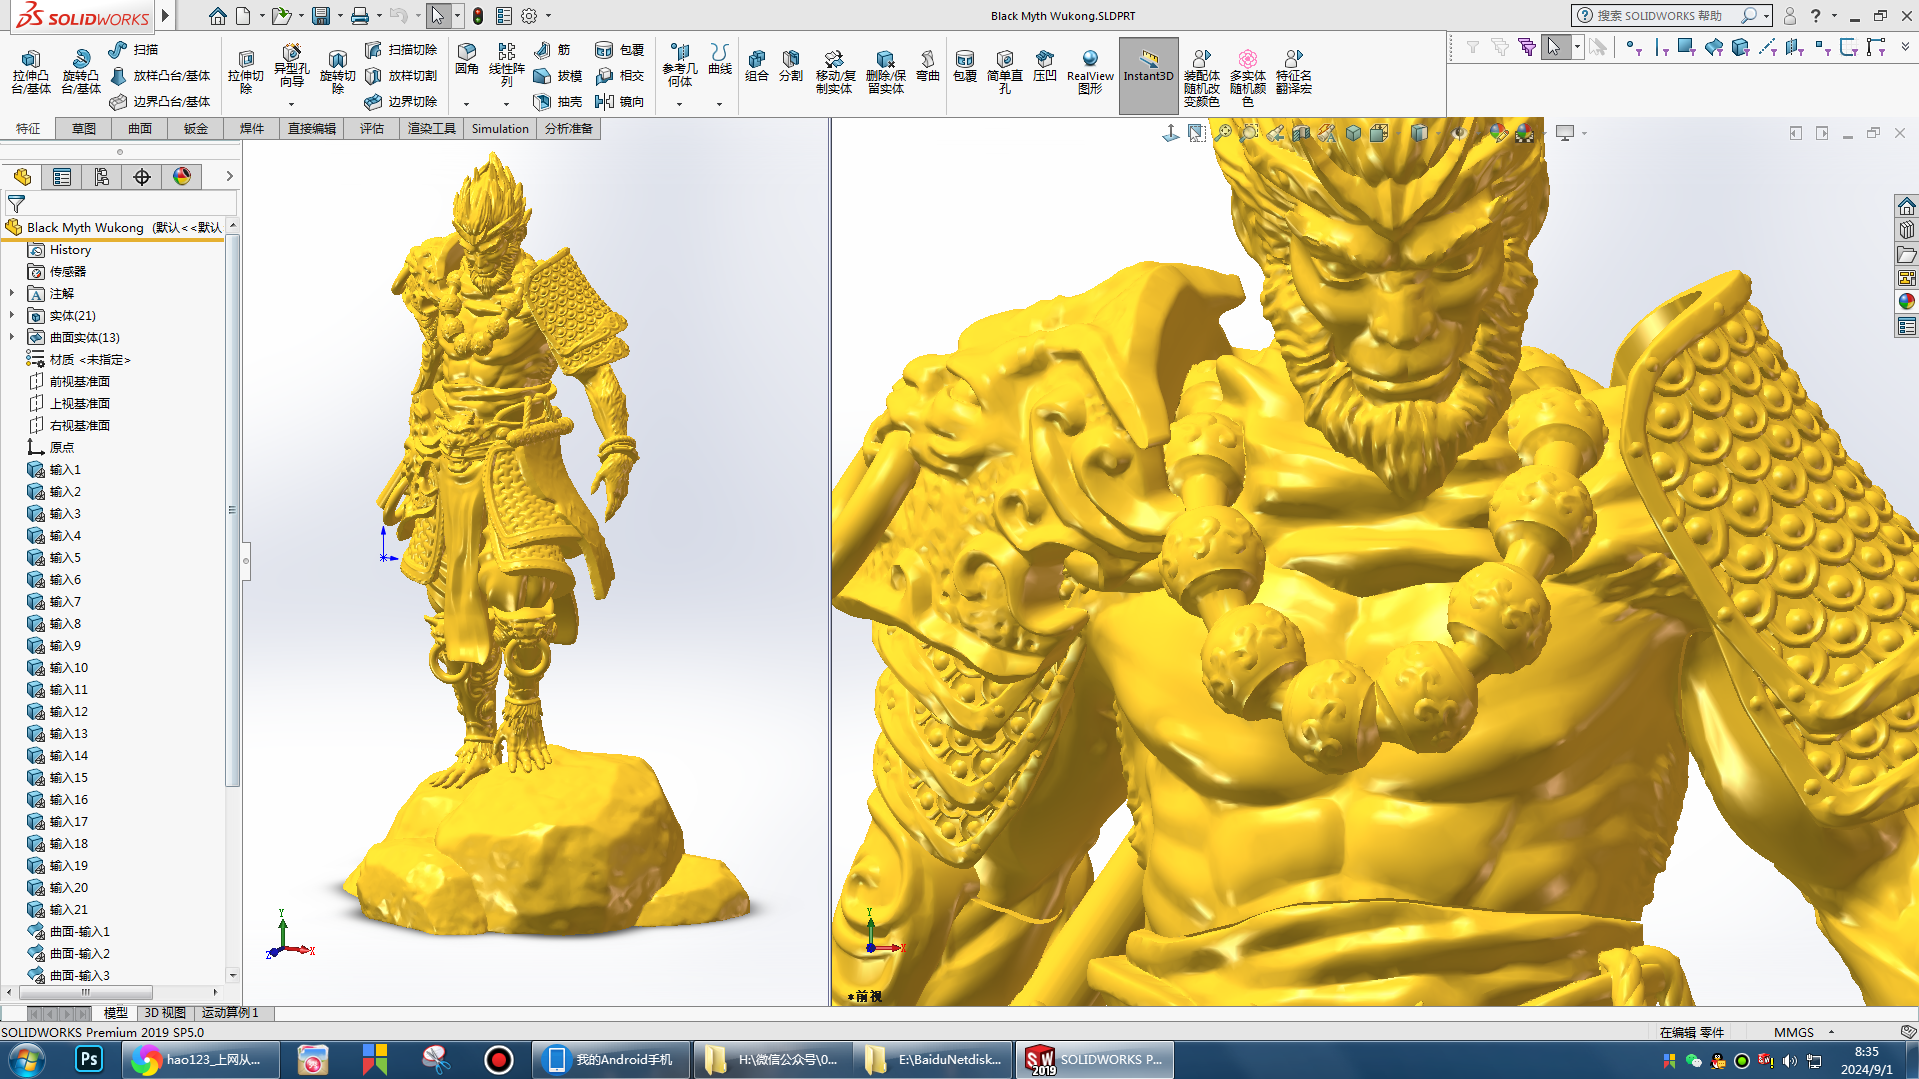Open the 曲线 curves dropdown arrow
The height and width of the screenshot is (1079, 1919).
coord(719,104)
